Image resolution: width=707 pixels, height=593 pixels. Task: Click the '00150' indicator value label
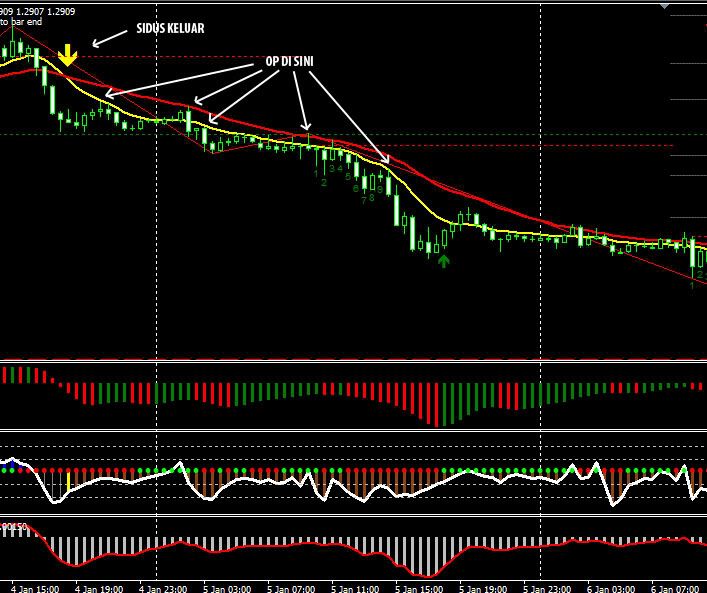14,526
